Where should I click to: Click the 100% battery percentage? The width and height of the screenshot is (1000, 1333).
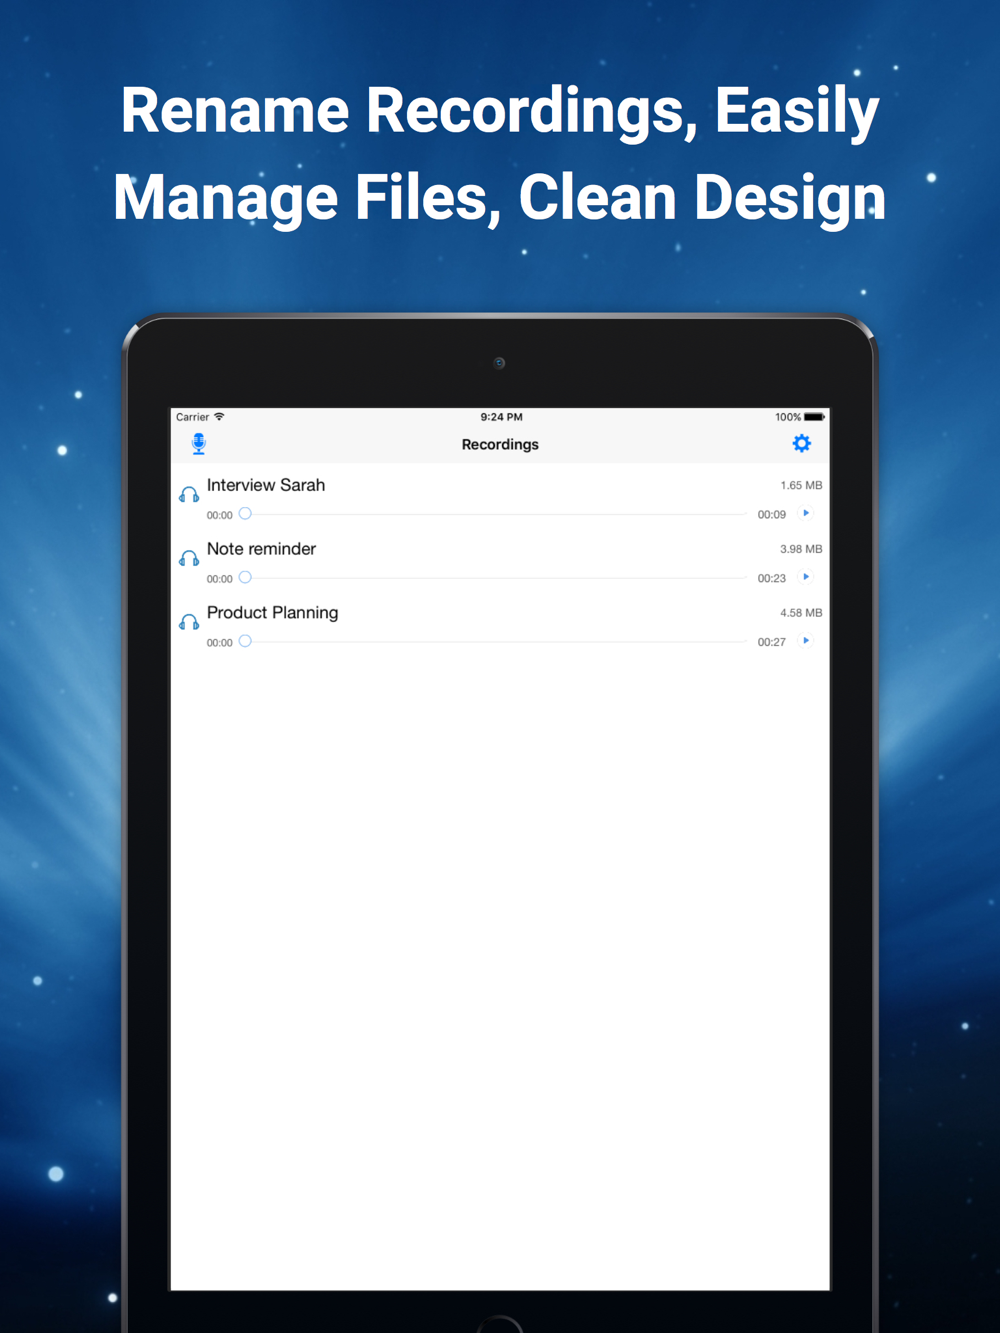(x=788, y=417)
